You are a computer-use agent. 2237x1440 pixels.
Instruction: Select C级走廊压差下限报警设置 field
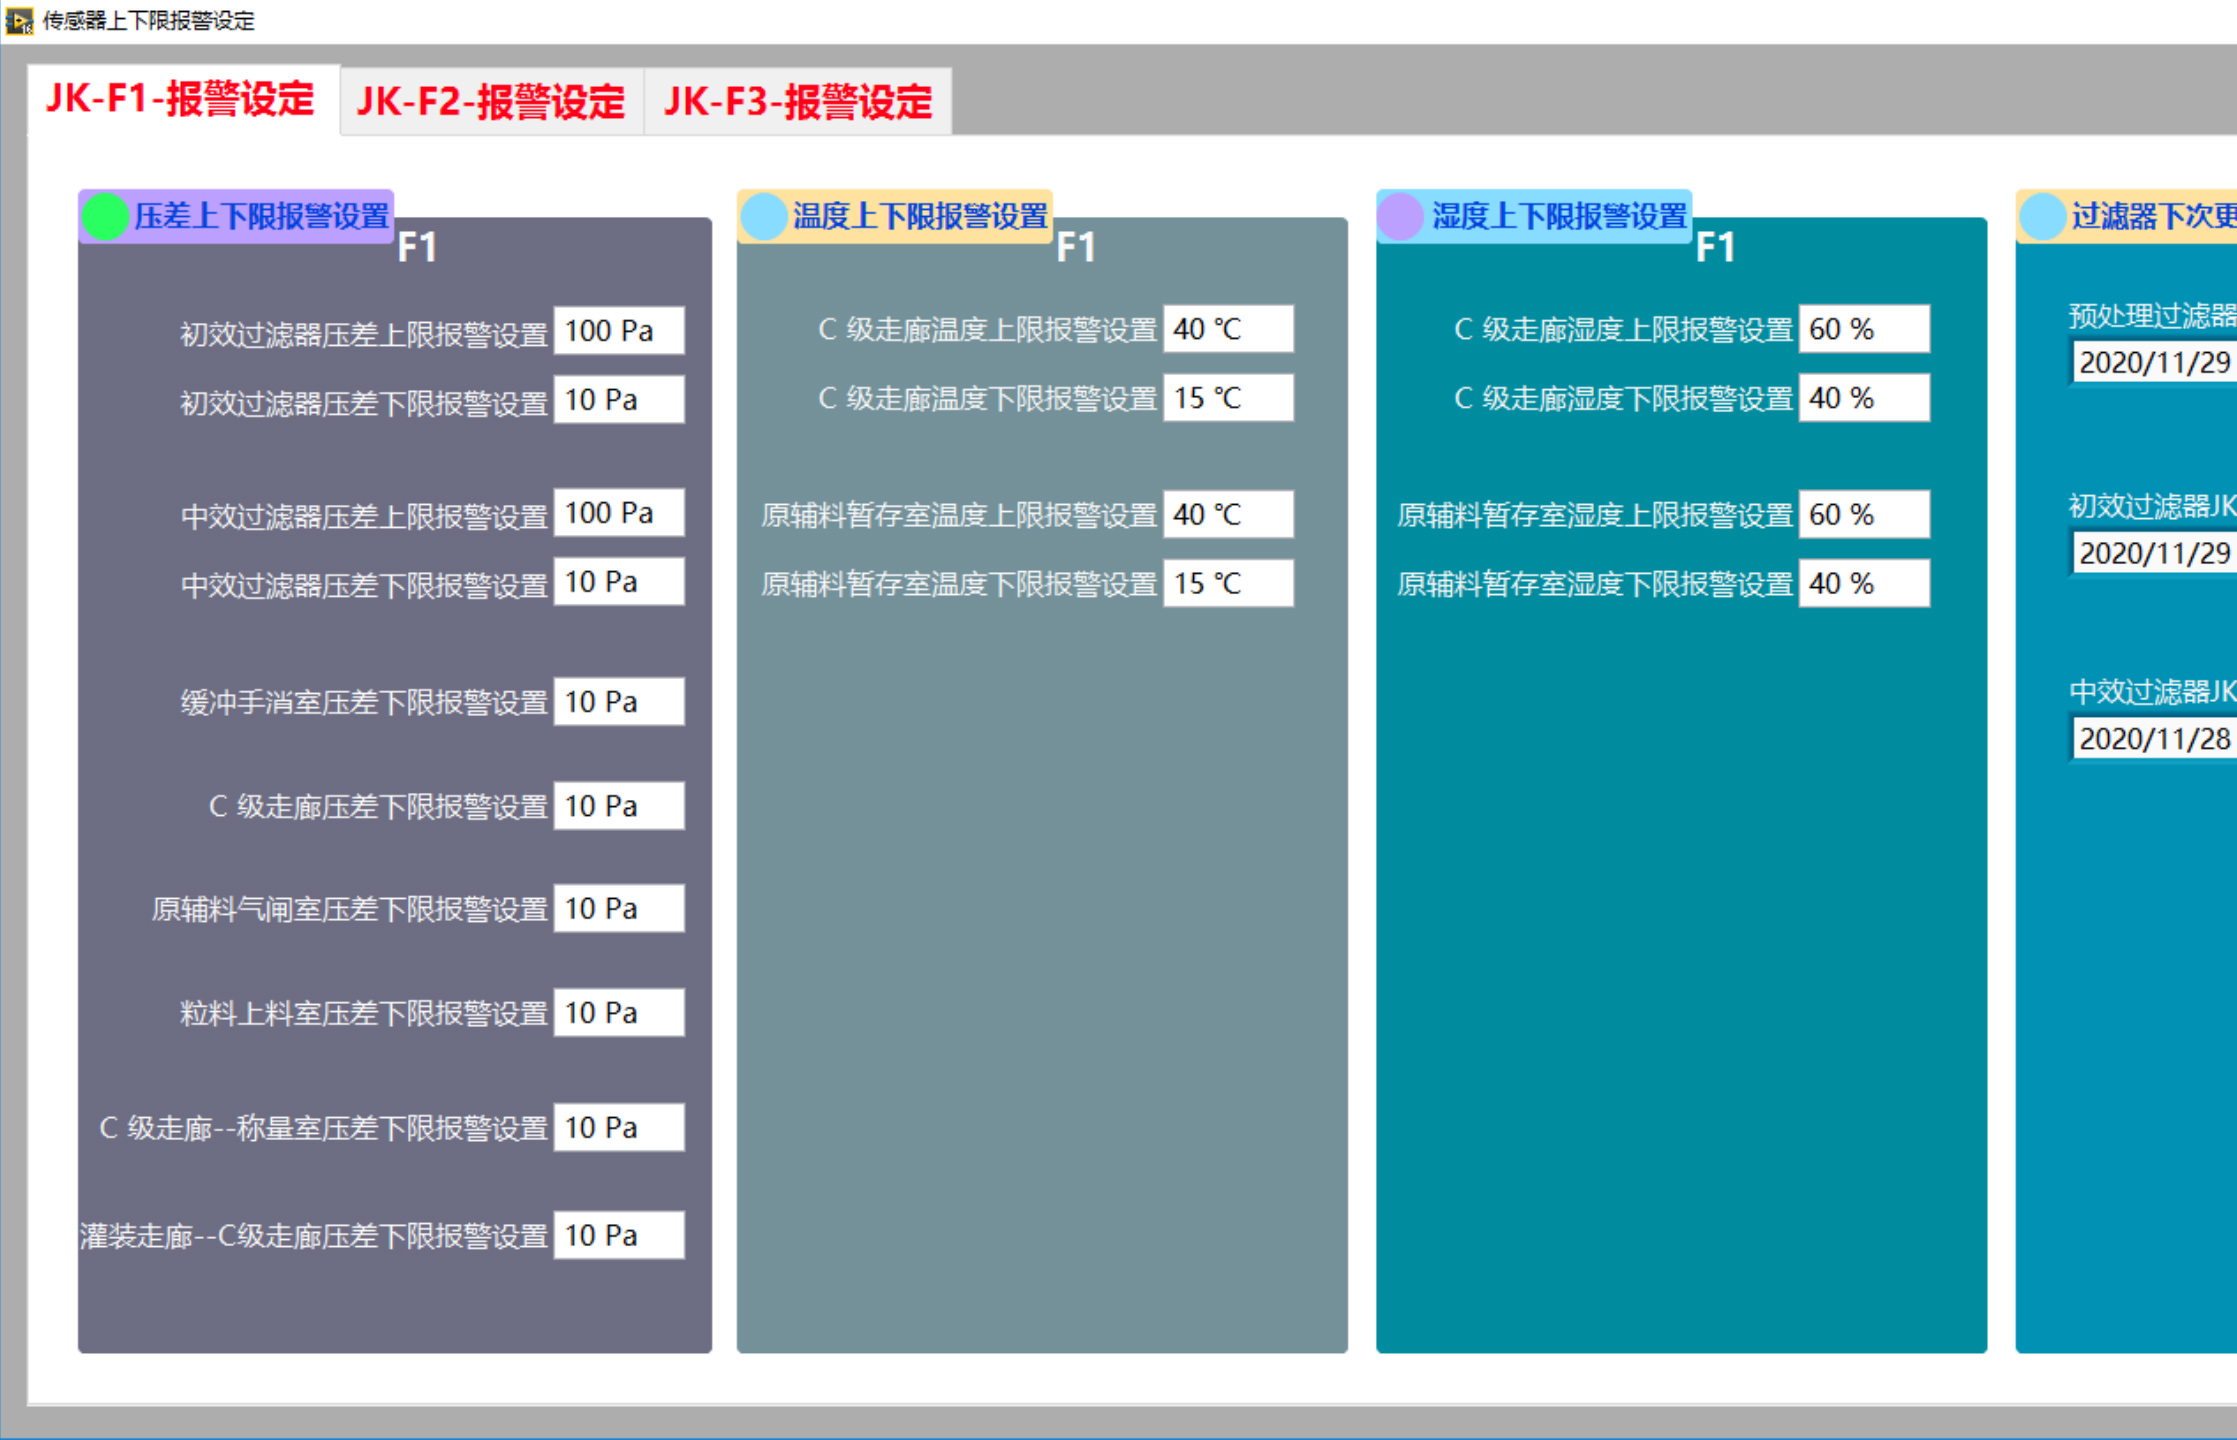point(619,806)
